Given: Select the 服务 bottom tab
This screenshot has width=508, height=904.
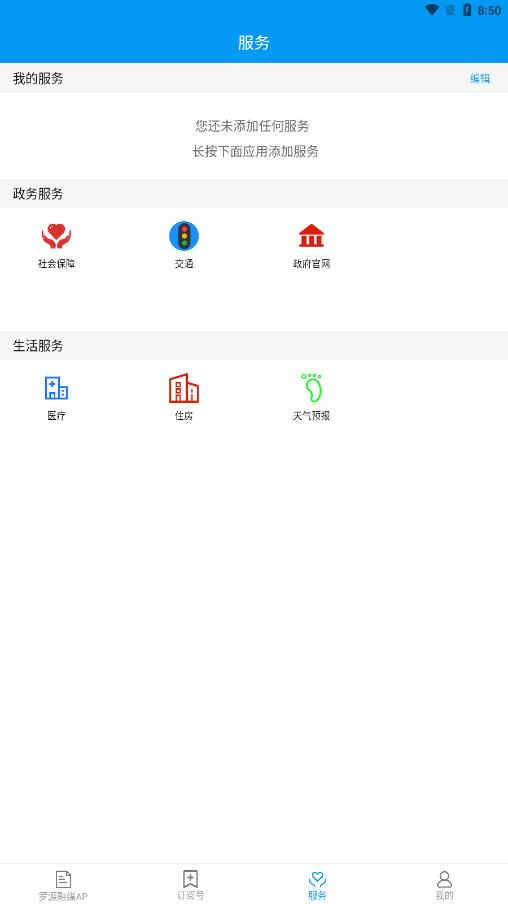Looking at the screenshot, I should [317, 885].
